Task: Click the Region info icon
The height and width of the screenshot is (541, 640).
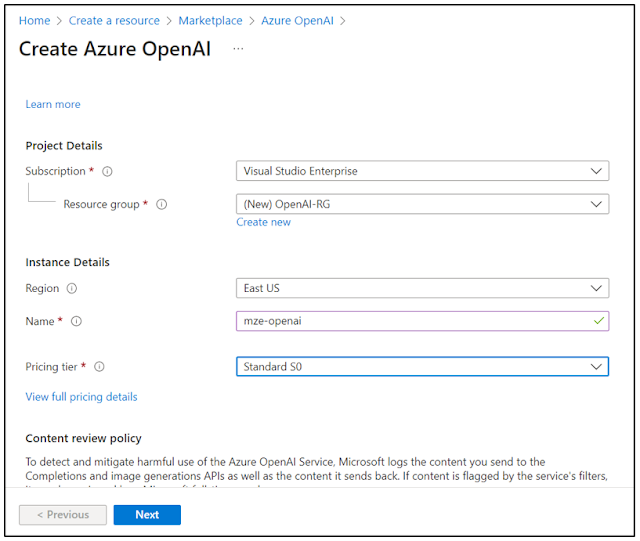Action: pos(72,289)
